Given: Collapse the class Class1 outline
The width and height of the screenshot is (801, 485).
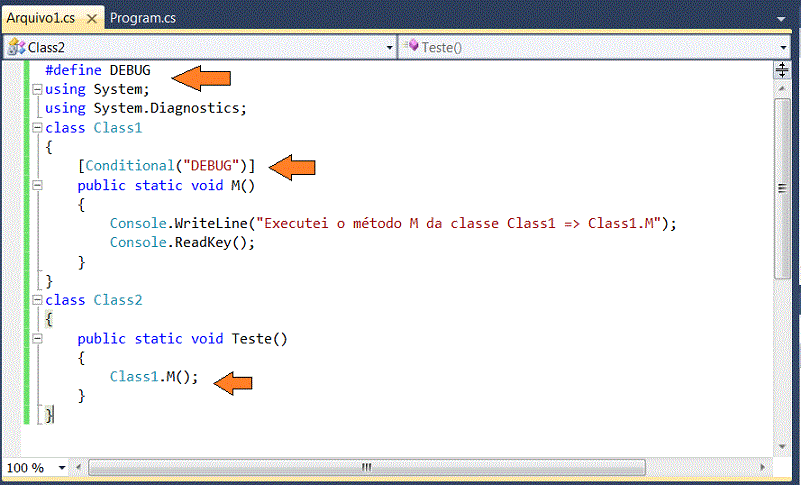Looking at the screenshot, I should coord(37,128).
